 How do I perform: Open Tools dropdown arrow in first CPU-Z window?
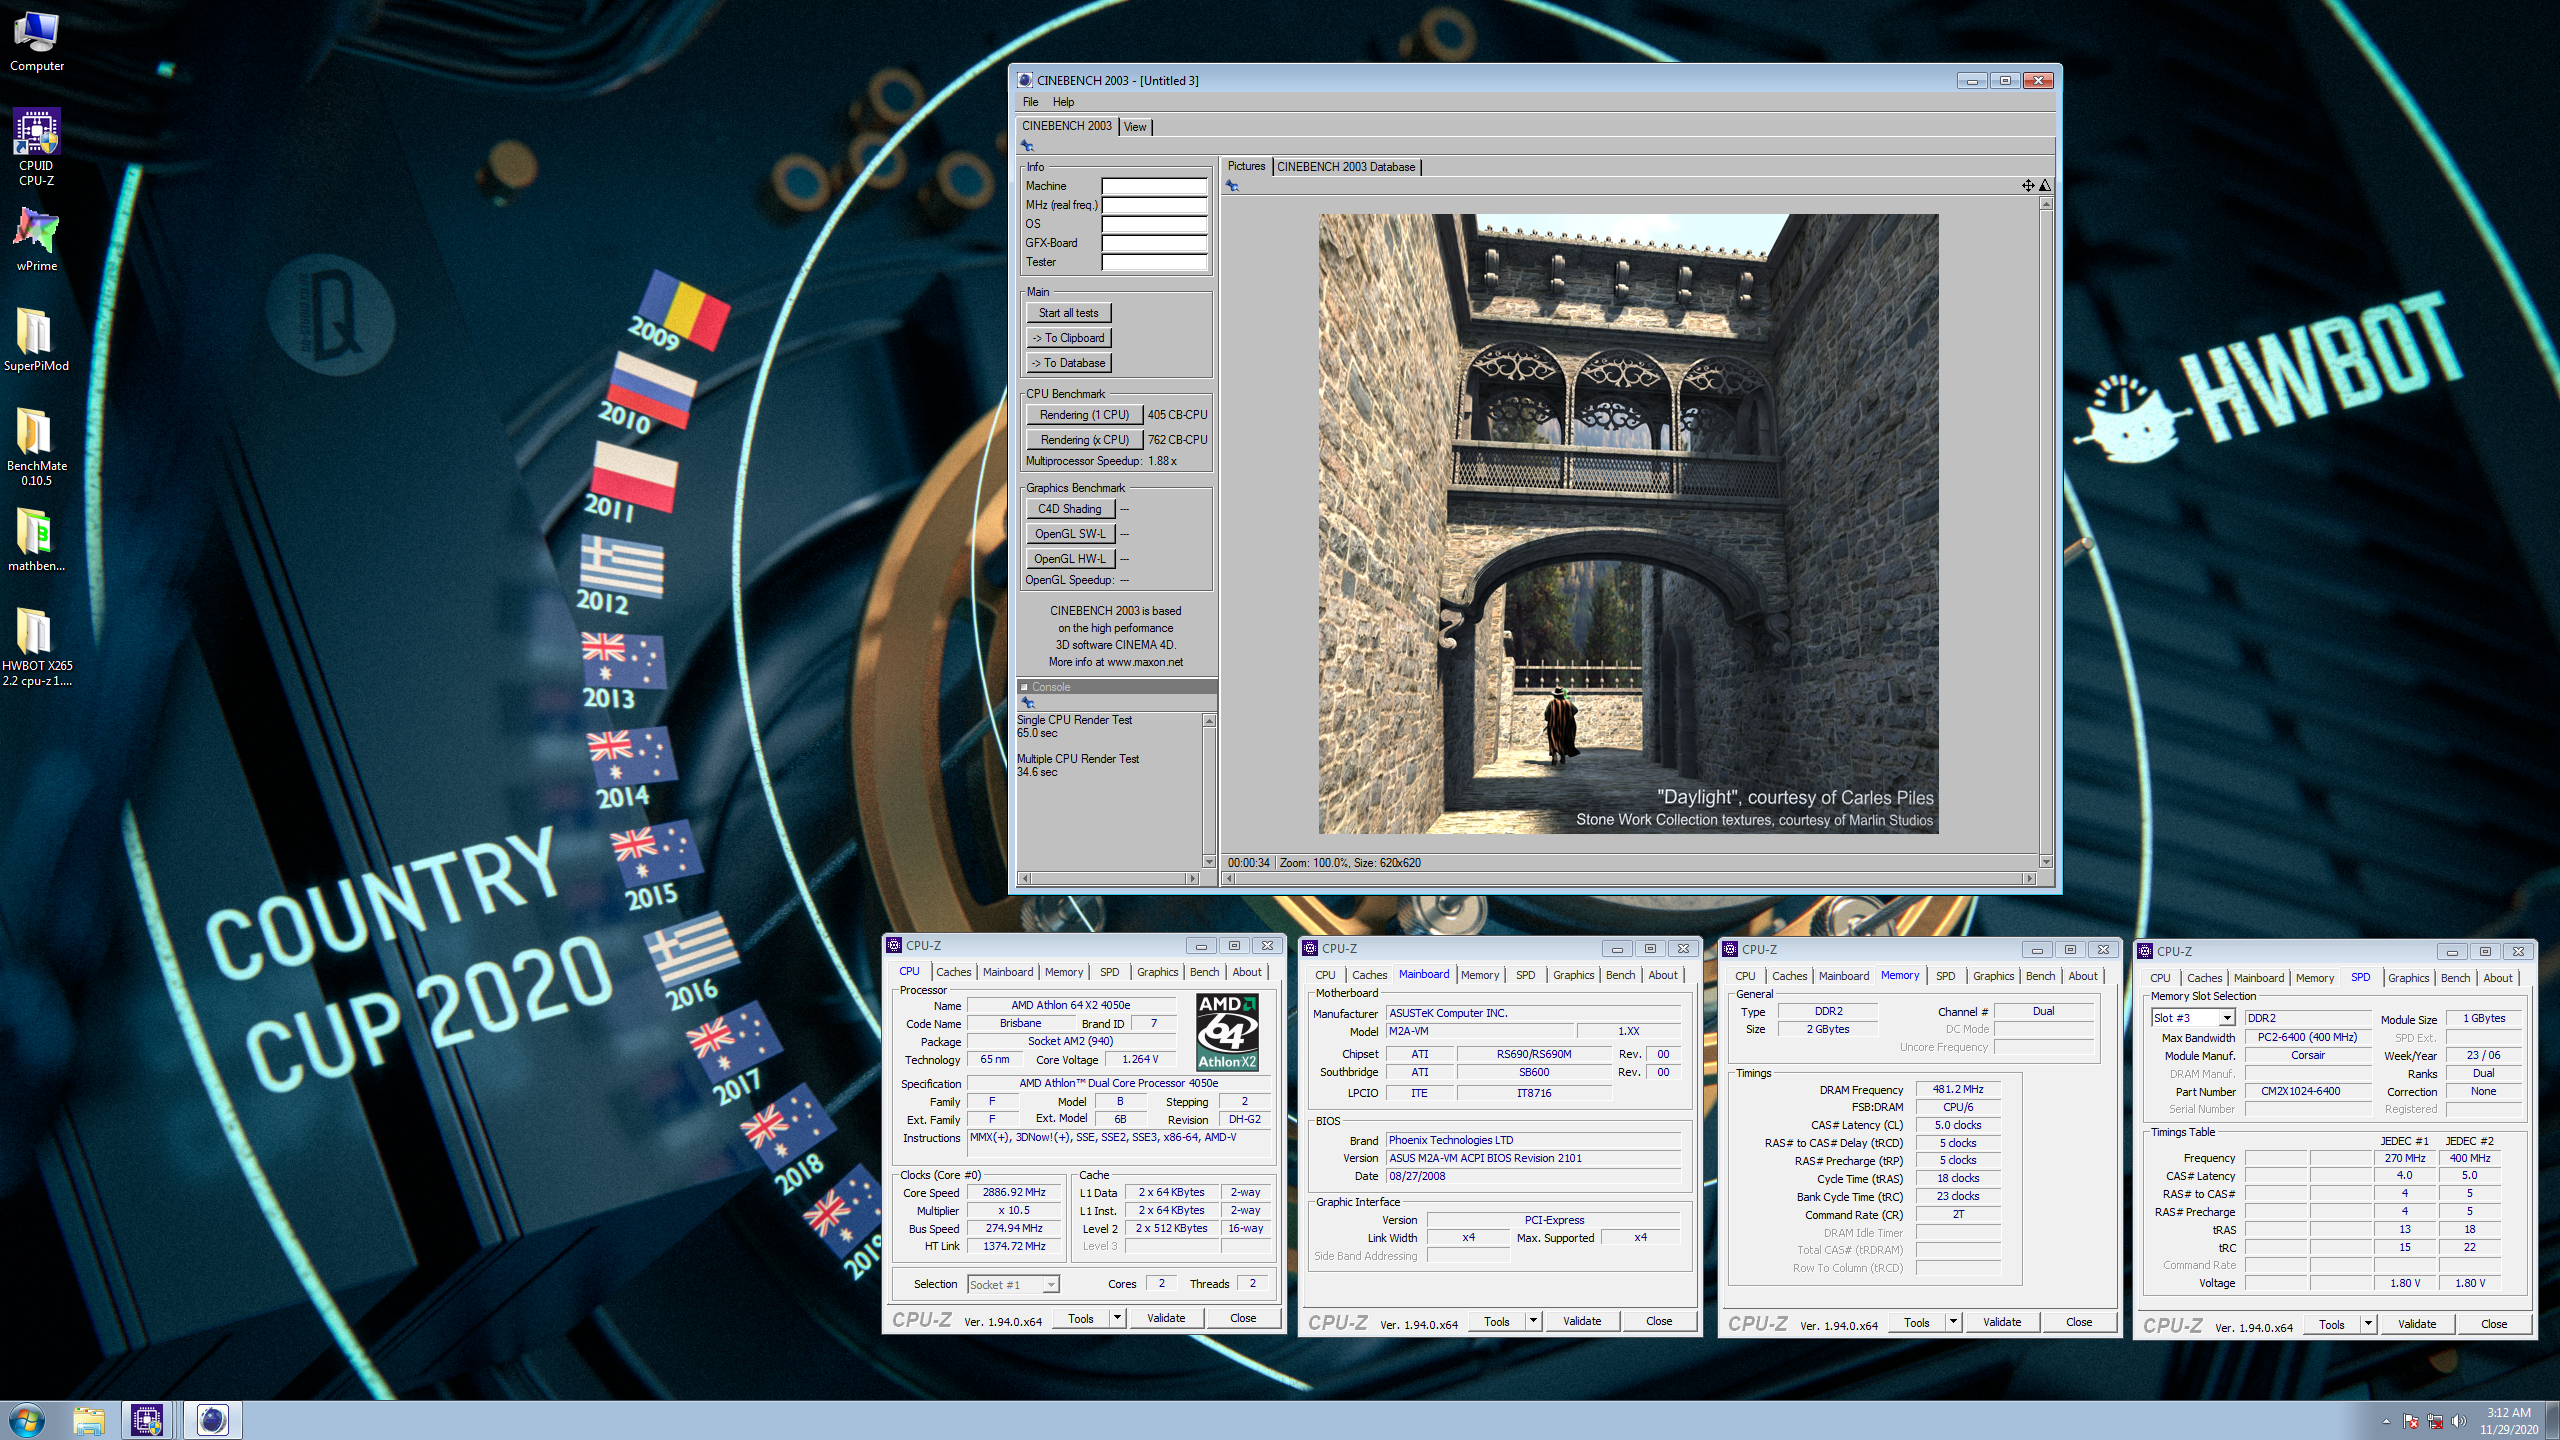[x=1118, y=1318]
